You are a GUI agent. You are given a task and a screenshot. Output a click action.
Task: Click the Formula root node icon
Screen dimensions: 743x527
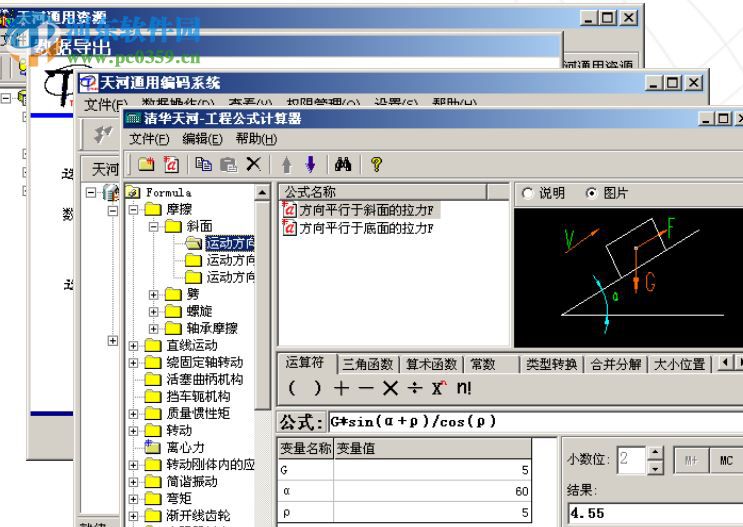[x=133, y=192]
